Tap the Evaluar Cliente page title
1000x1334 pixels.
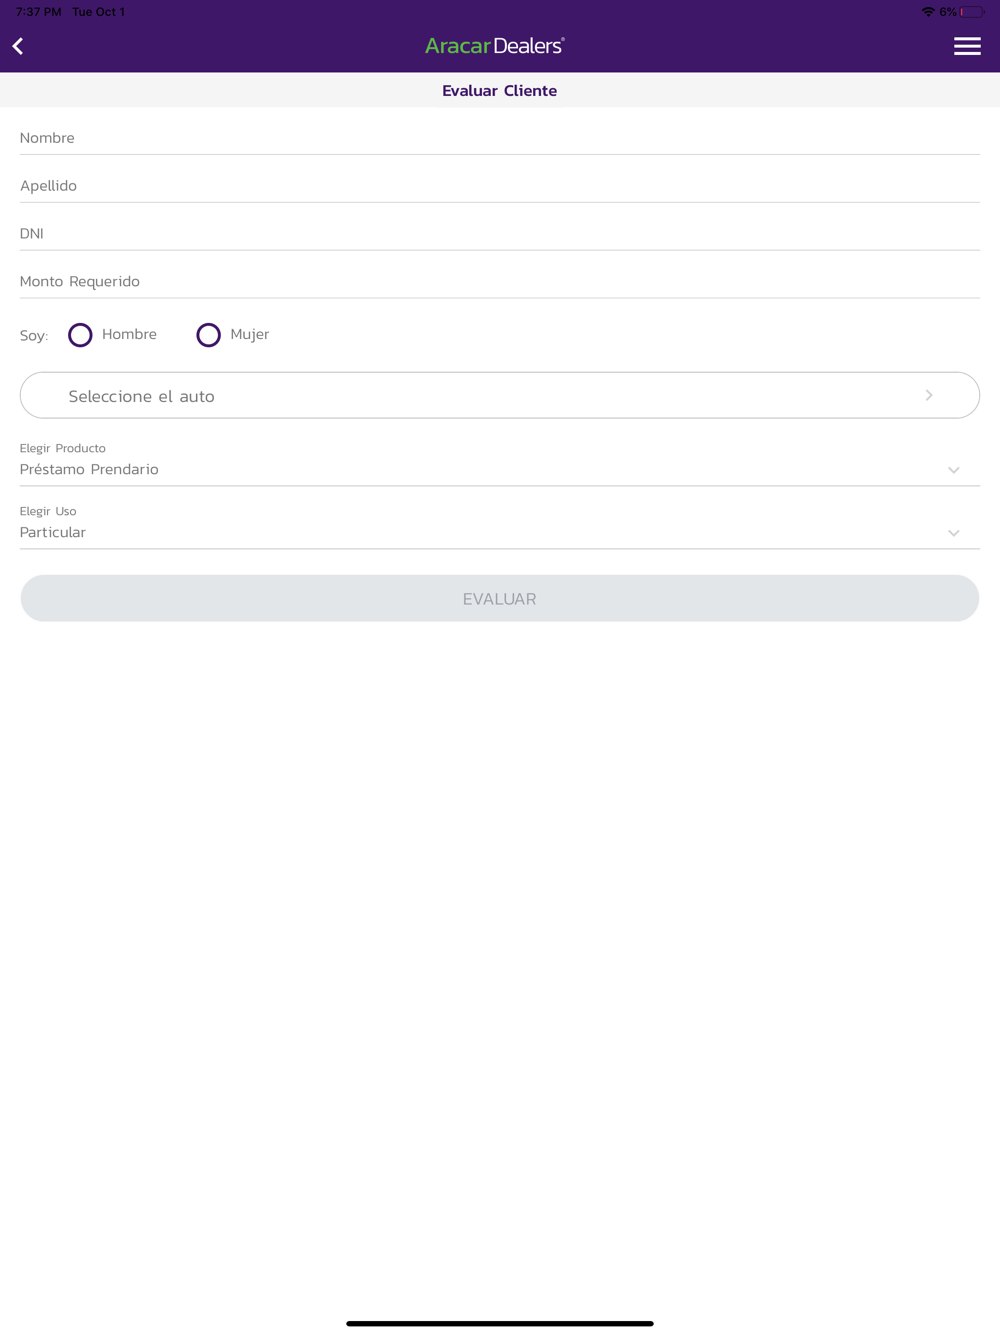tap(499, 91)
